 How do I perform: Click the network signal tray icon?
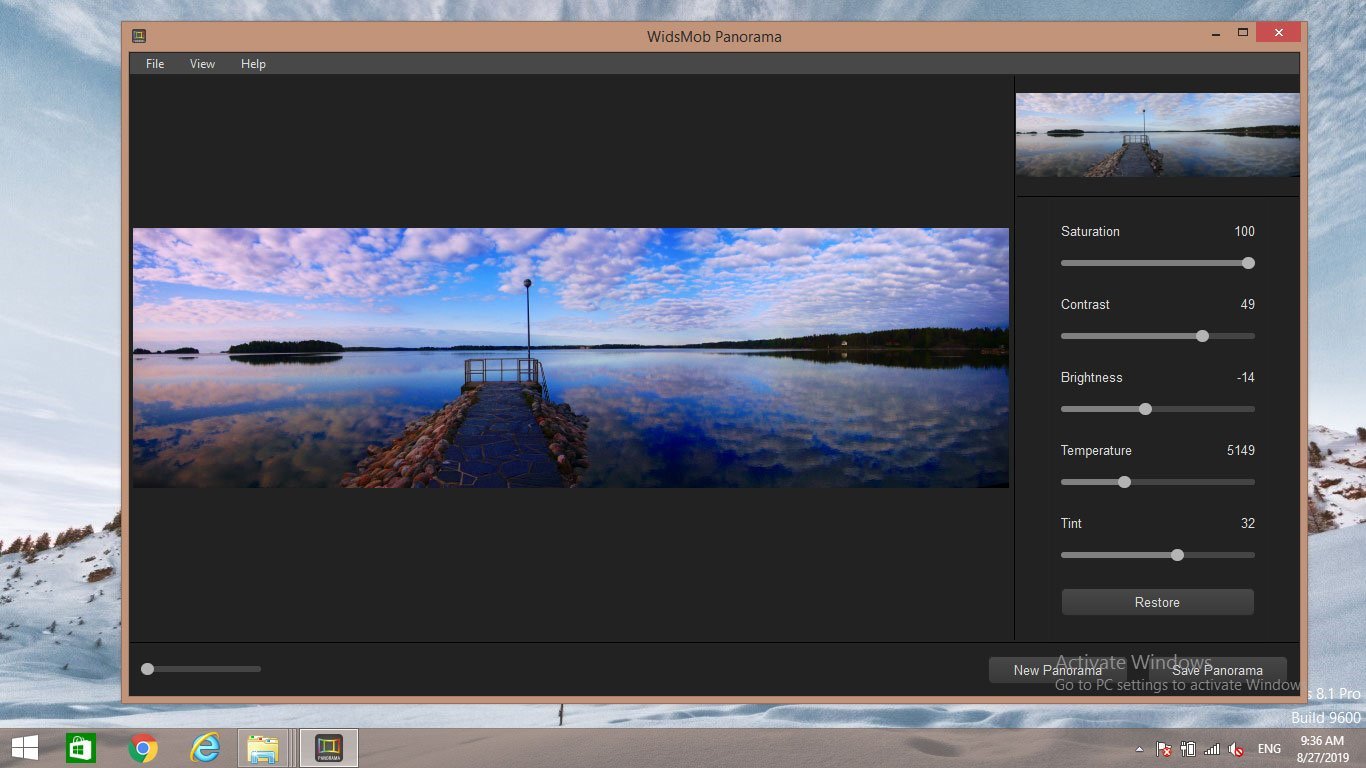point(1212,749)
